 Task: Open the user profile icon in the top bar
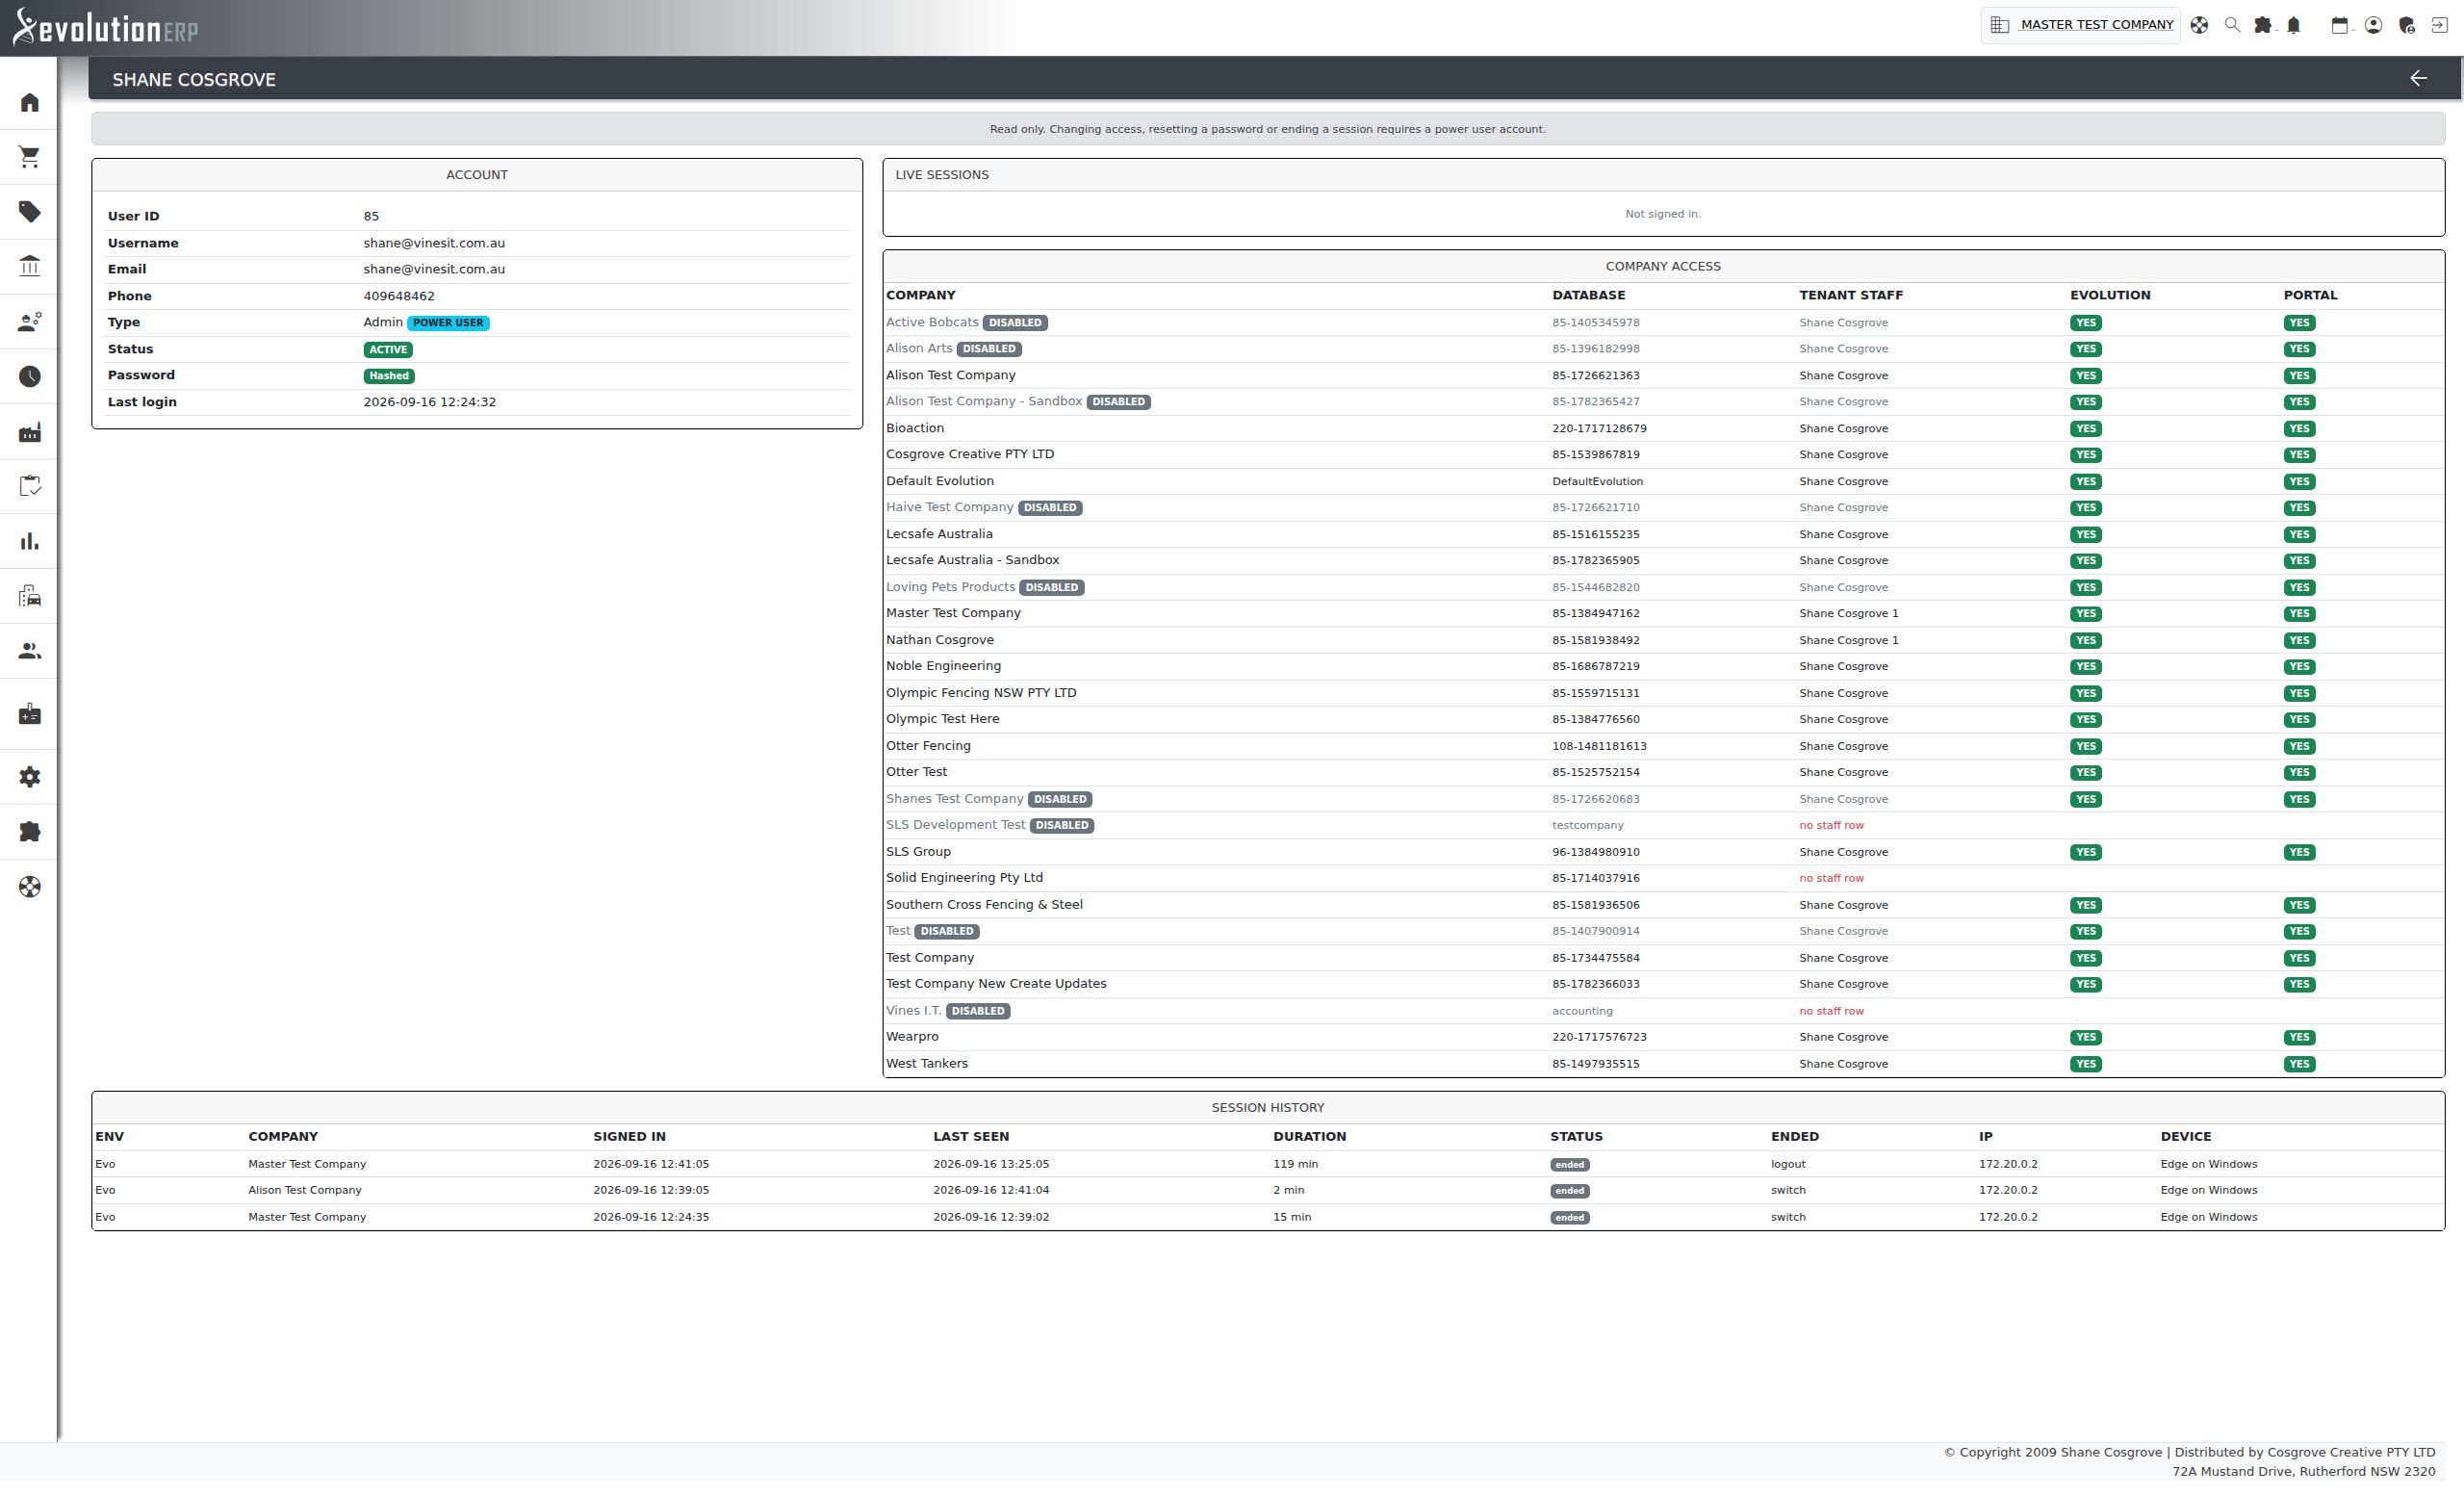pyautogui.click(x=2373, y=25)
